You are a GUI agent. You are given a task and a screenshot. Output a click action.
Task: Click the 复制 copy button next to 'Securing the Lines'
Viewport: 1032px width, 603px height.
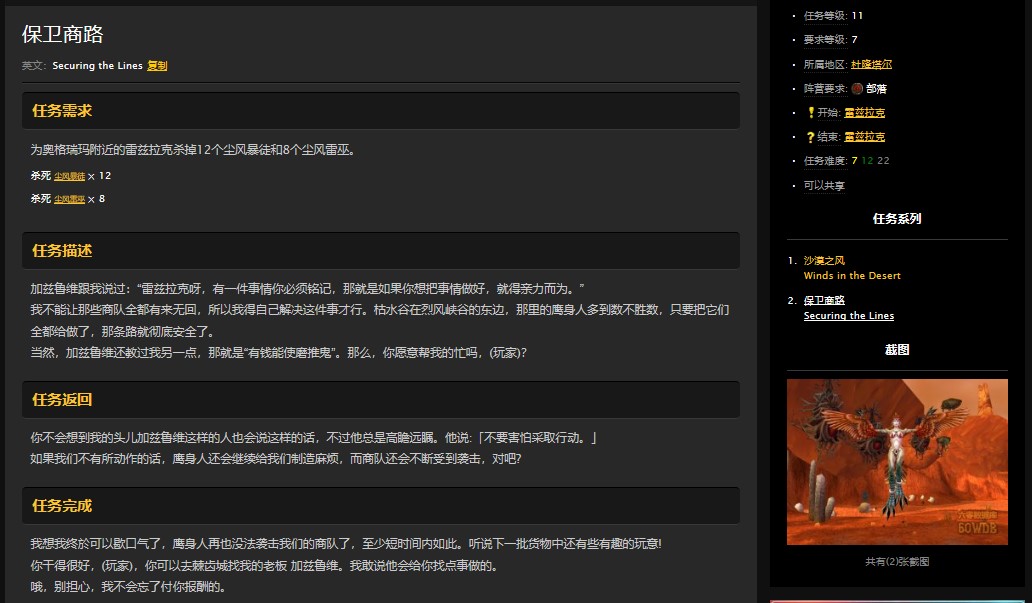[157, 65]
